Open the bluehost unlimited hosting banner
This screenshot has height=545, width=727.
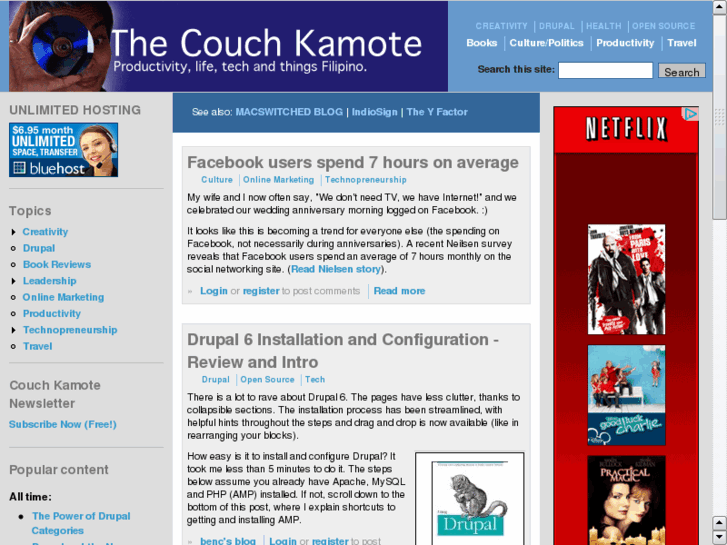pos(64,150)
